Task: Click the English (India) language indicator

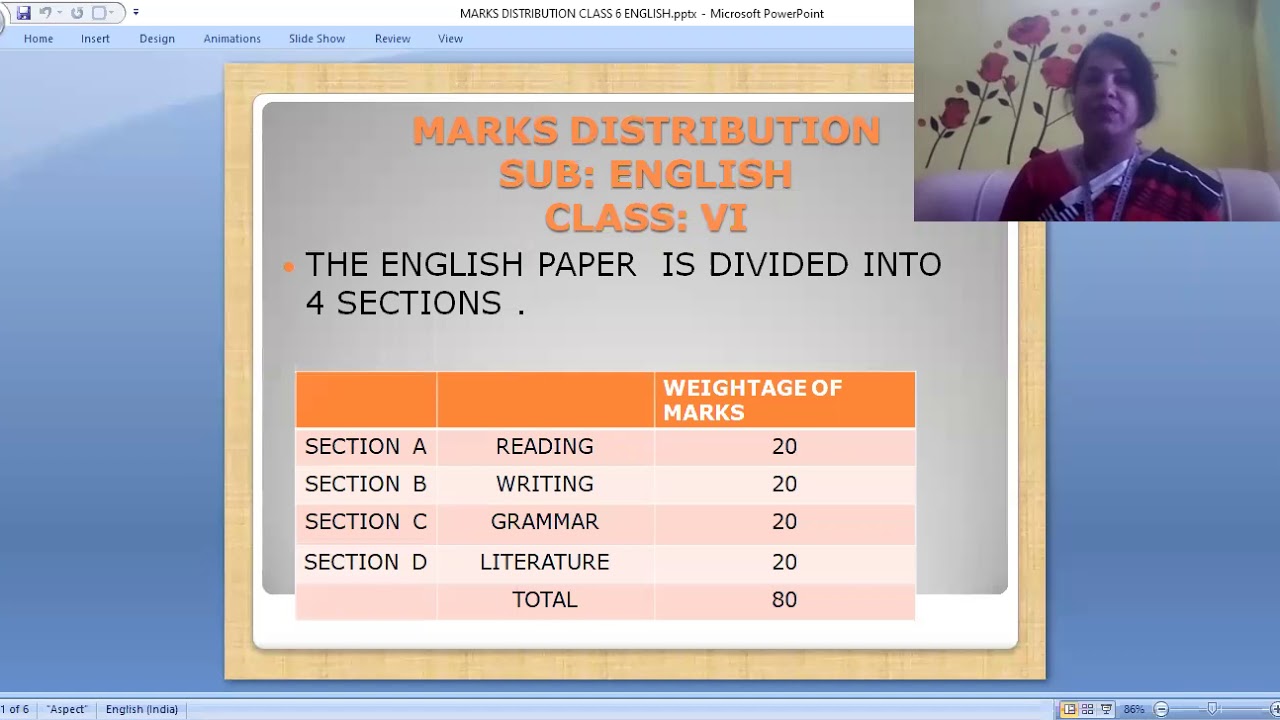Action: click(x=142, y=709)
